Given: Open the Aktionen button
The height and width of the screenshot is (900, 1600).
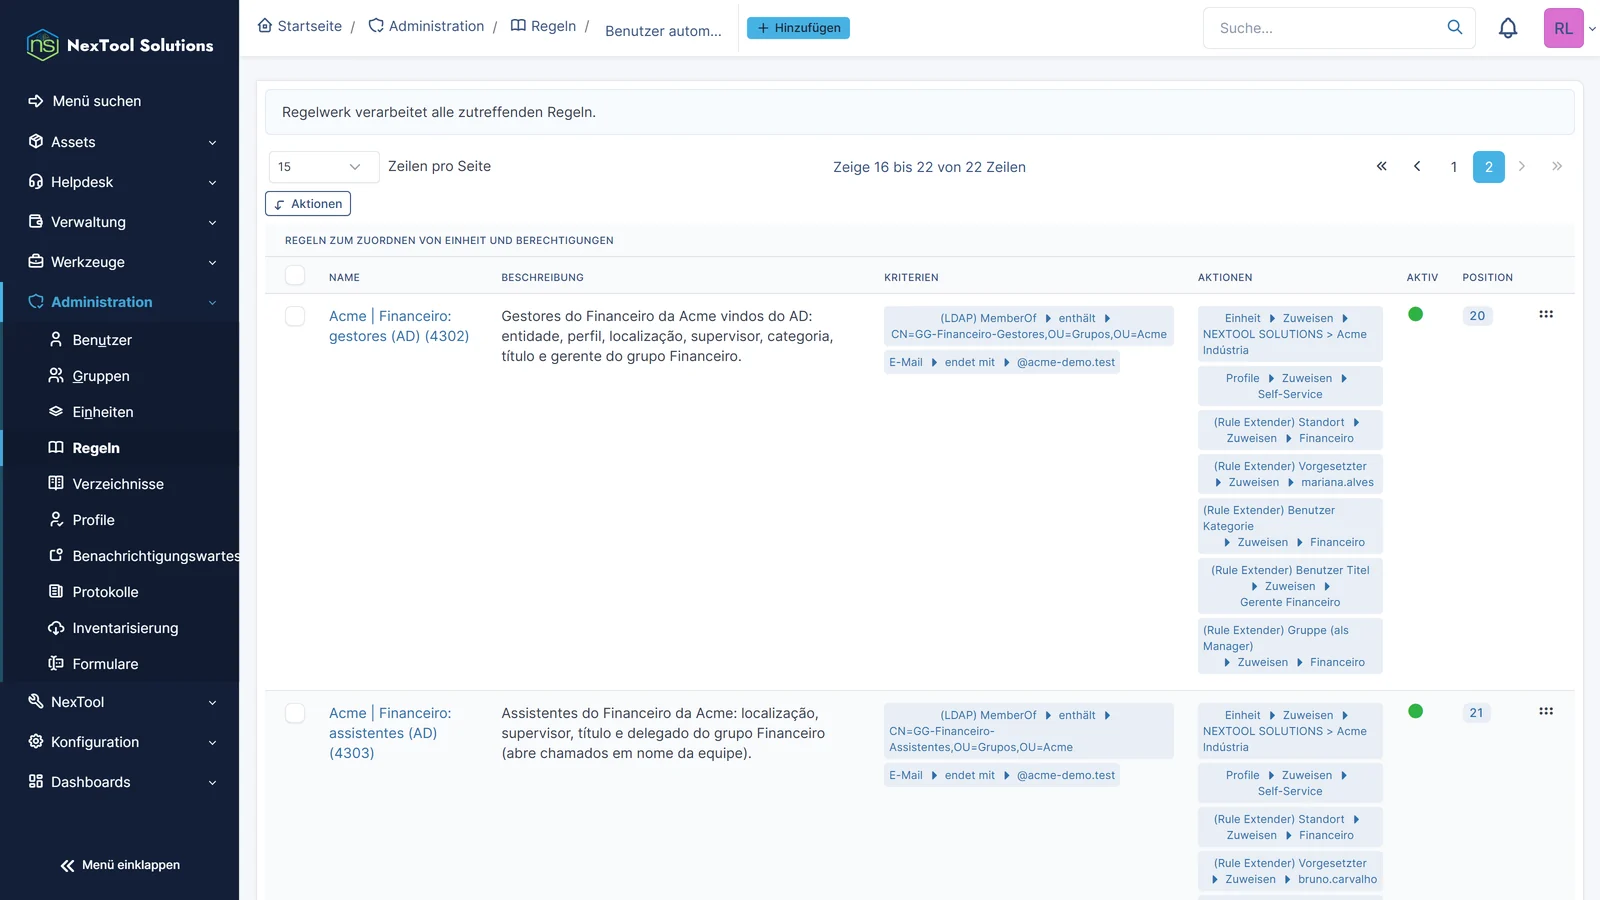Looking at the screenshot, I should pos(308,204).
